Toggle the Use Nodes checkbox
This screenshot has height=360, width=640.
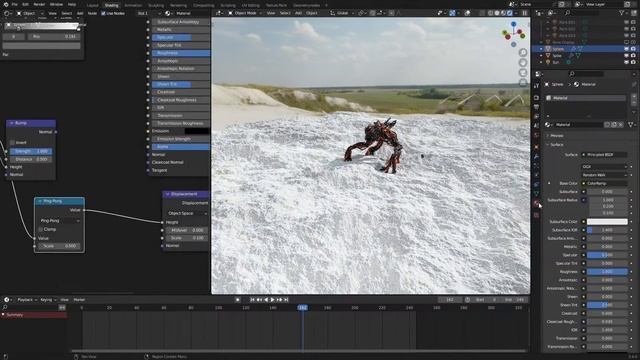(103, 13)
